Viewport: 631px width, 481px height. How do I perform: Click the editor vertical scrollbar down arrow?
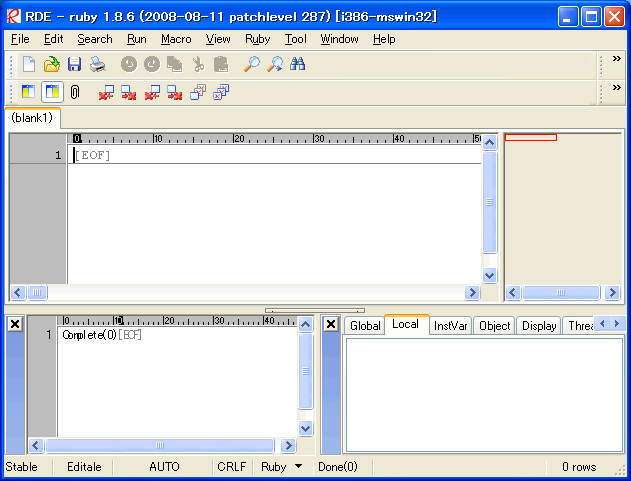pyautogui.click(x=489, y=276)
